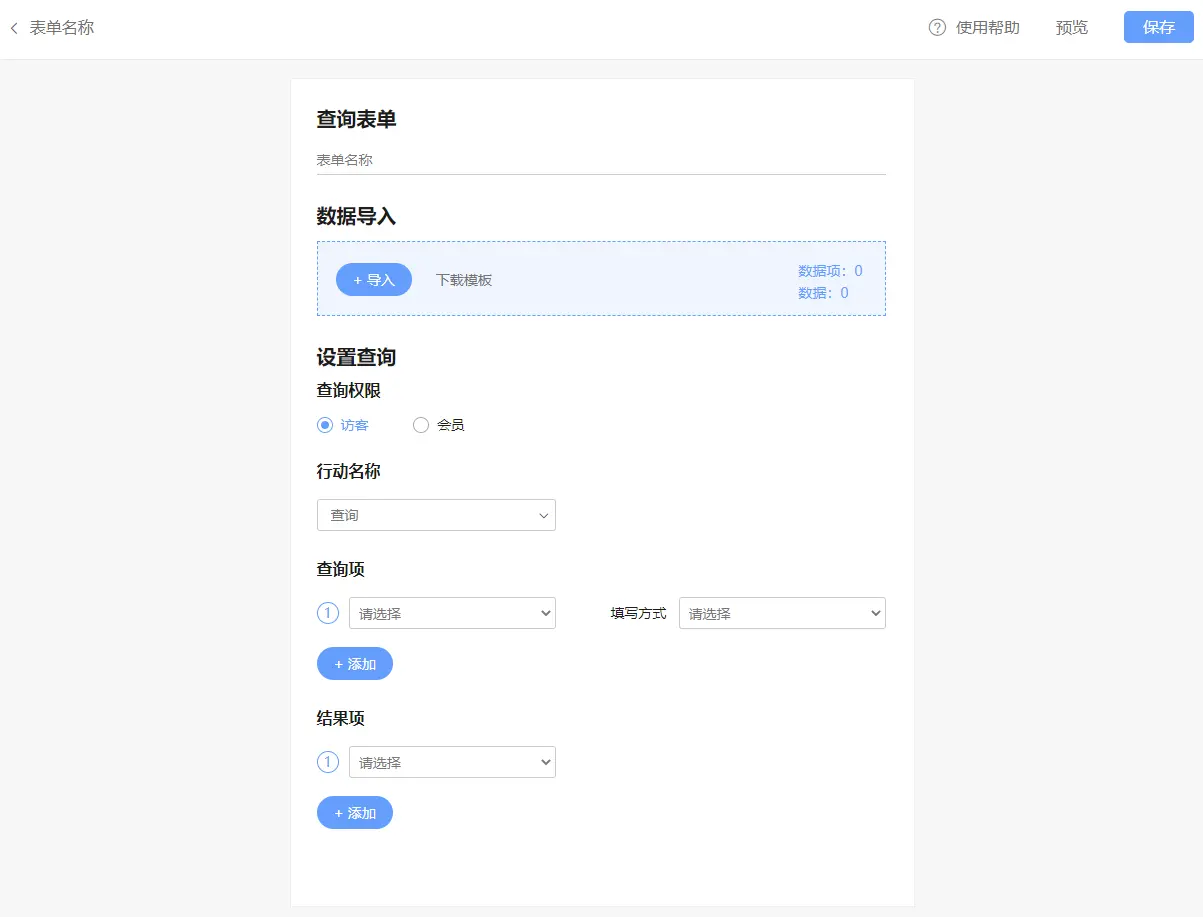Expand the 查询项 请选择 dropdown
This screenshot has height=917, width=1203.
(452, 613)
